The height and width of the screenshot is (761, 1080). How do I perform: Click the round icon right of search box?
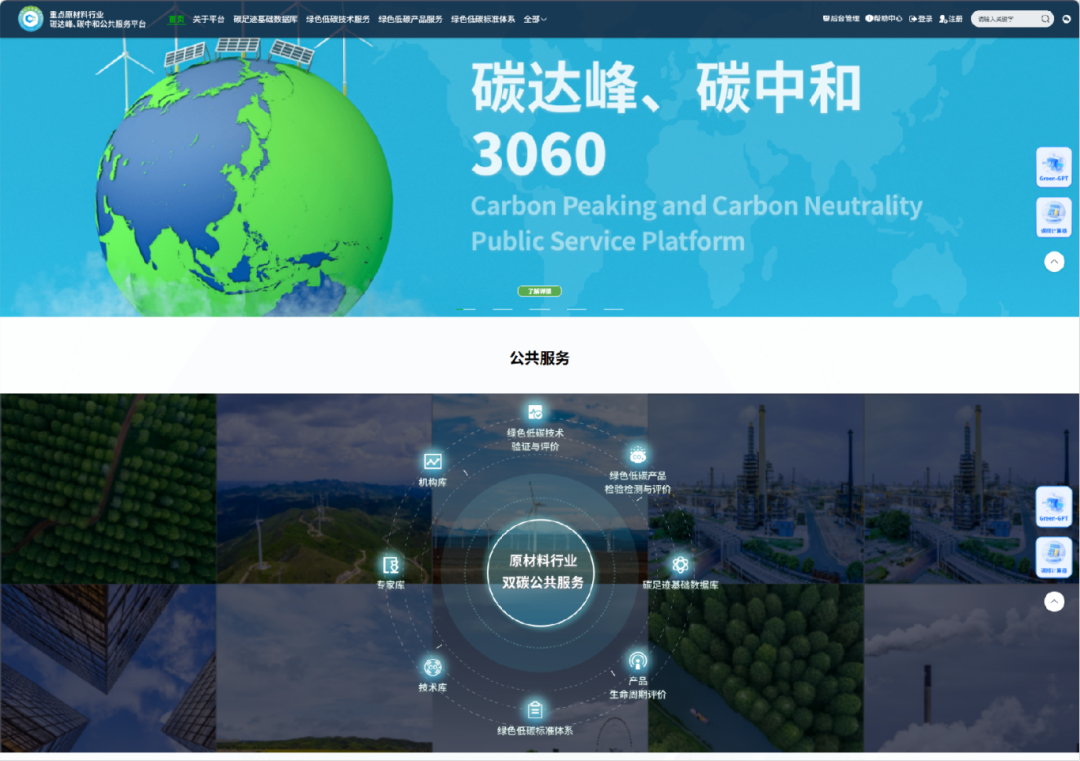tap(1066, 19)
